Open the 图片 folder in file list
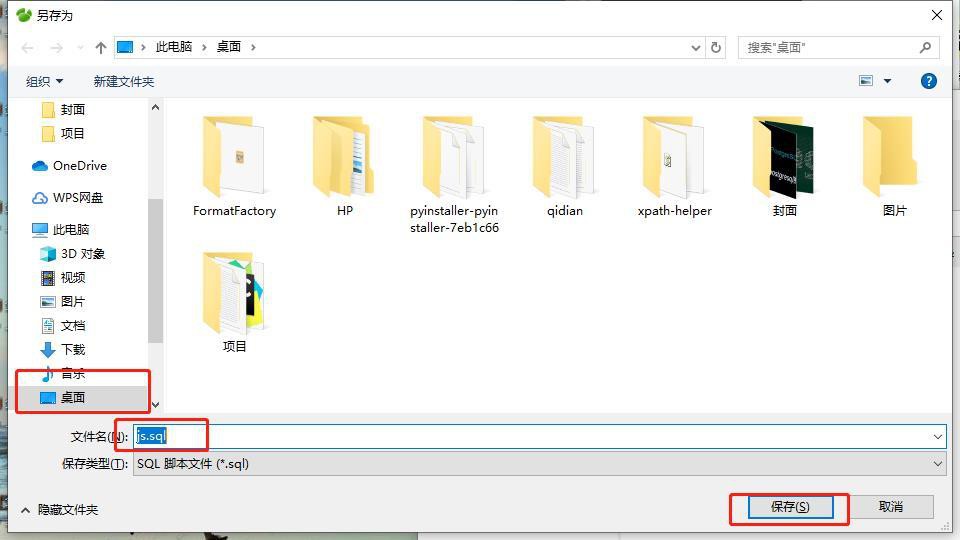 tap(894, 167)
